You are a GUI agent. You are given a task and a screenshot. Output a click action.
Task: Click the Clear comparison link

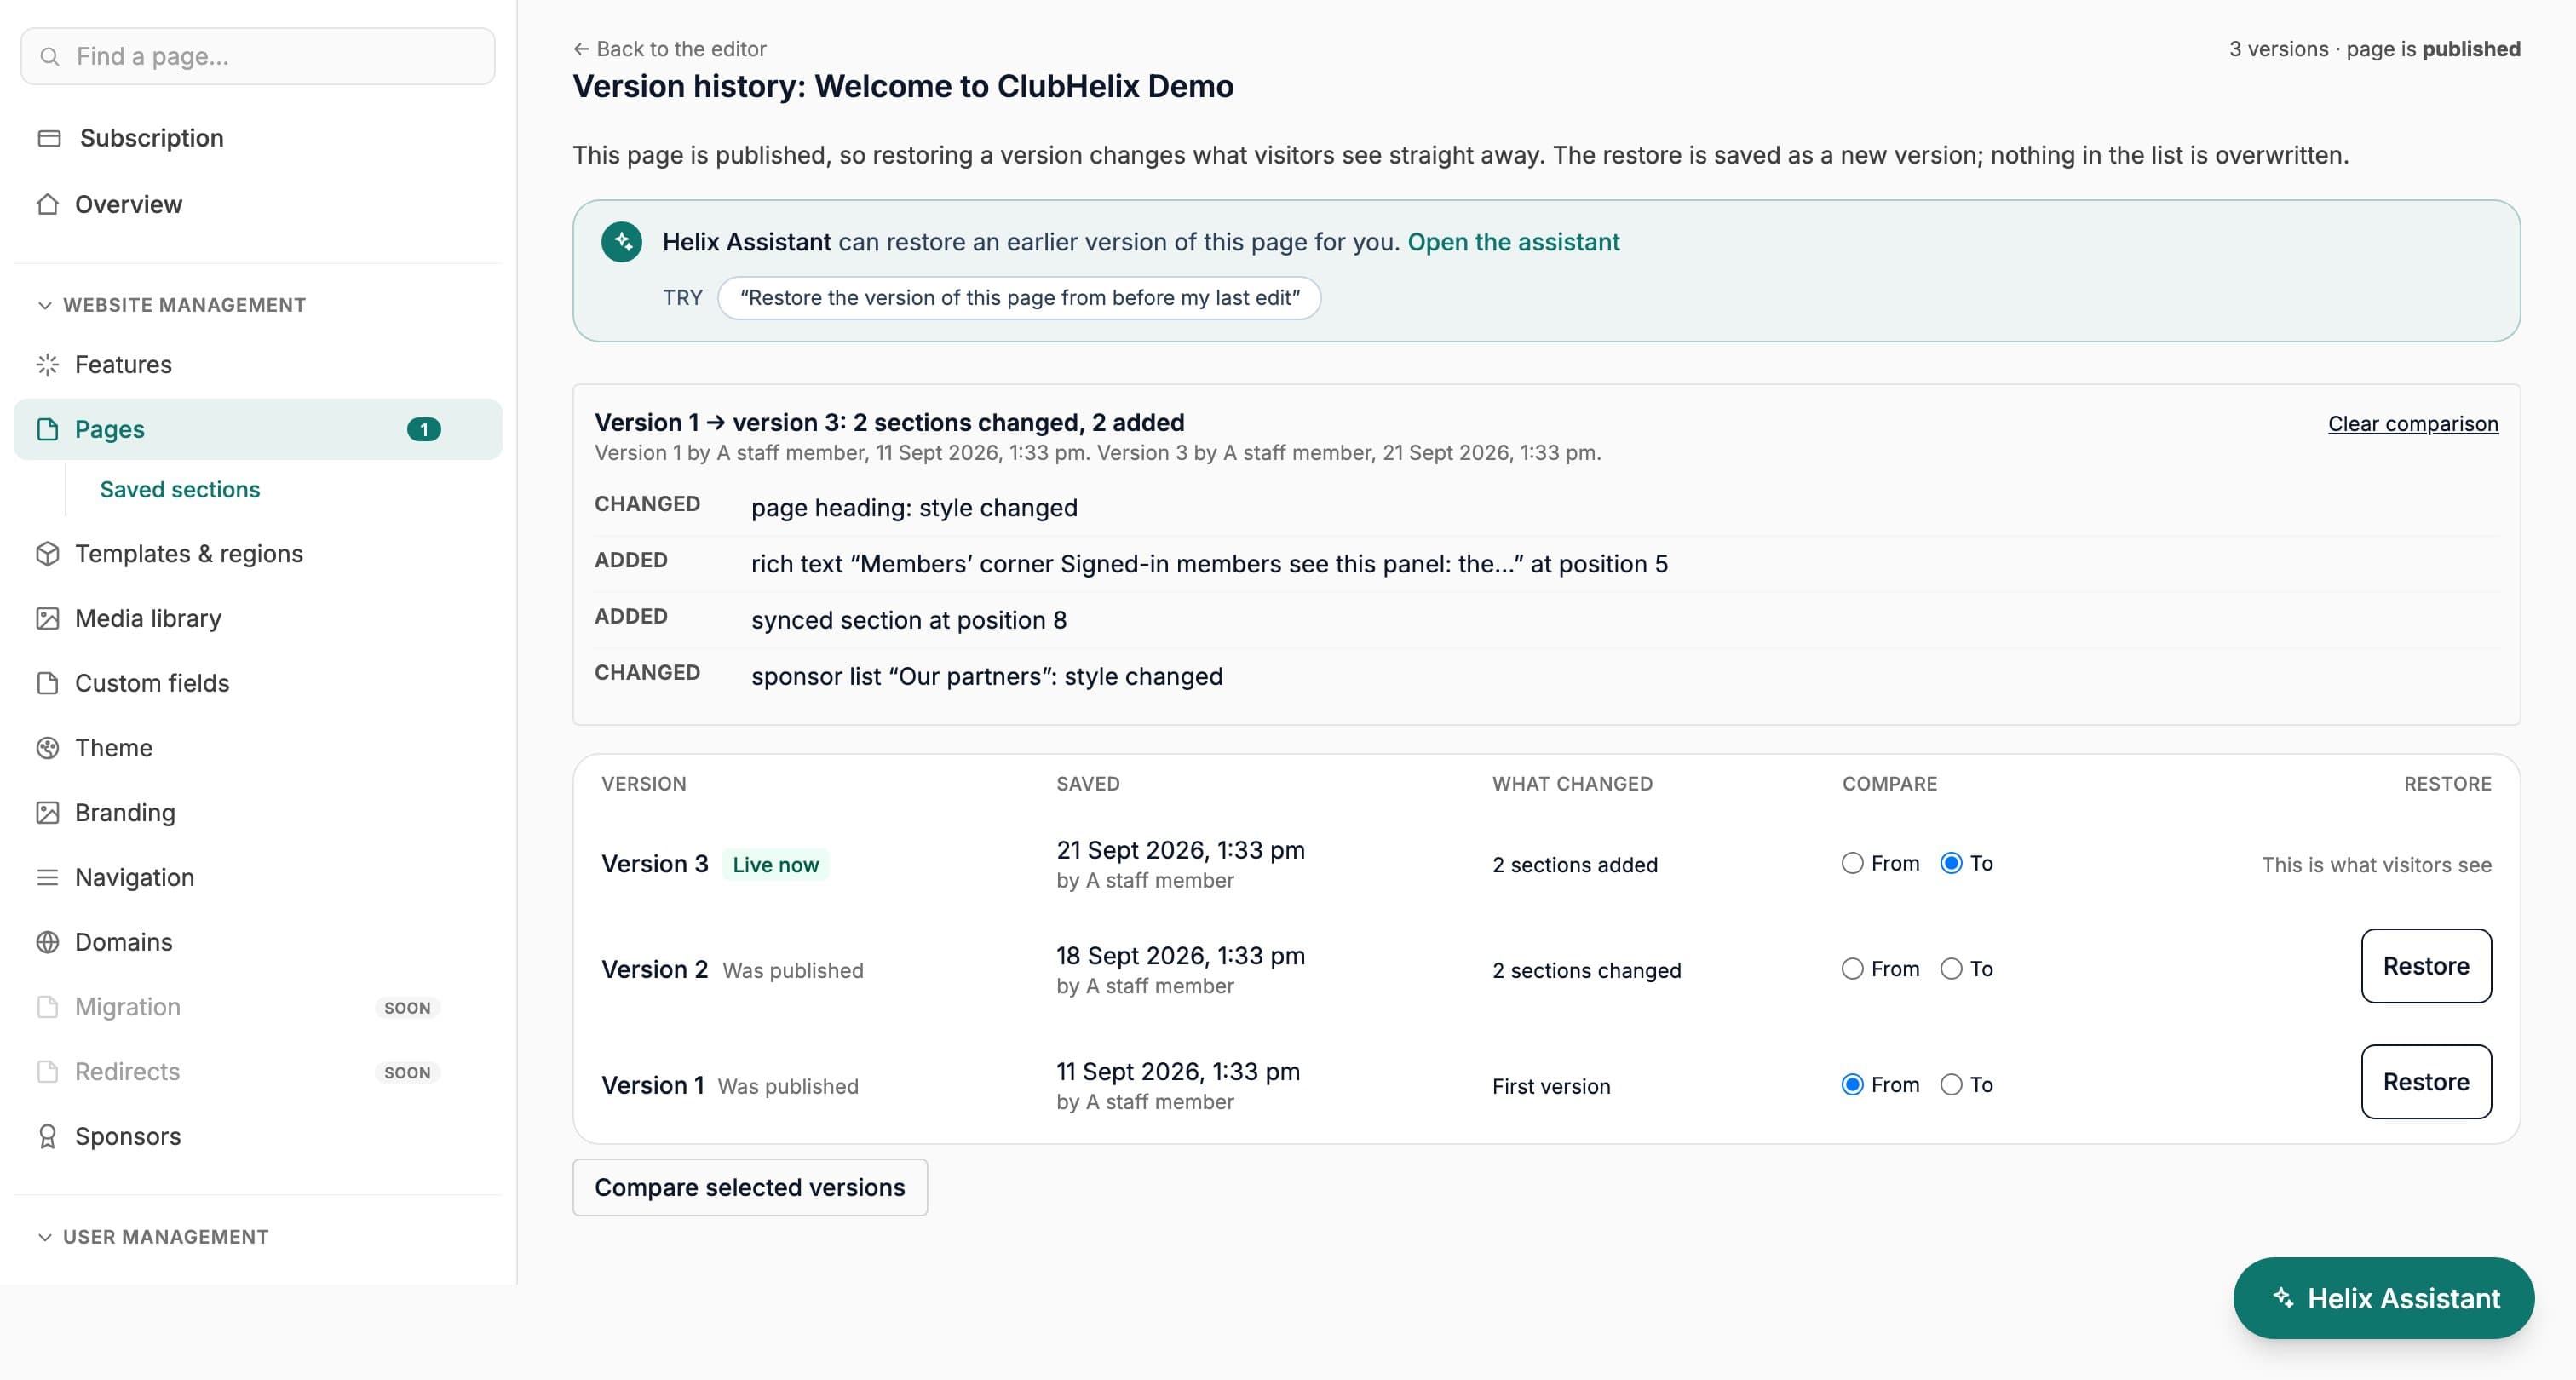(x=2412, y=423)
